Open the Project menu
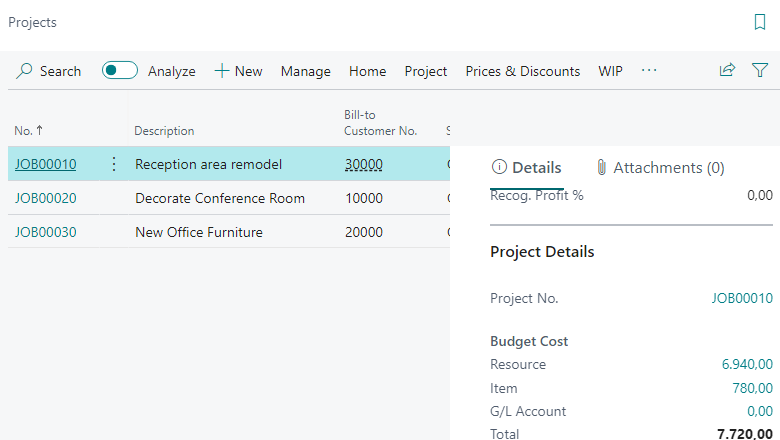780x440 pixels. pyautogui.click(x=426, y=72)
